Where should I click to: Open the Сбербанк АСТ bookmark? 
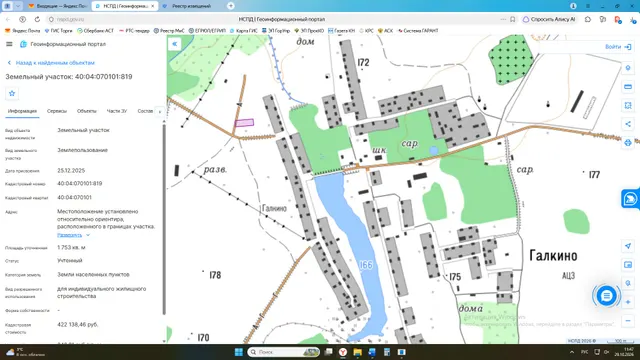click(96, 31)
